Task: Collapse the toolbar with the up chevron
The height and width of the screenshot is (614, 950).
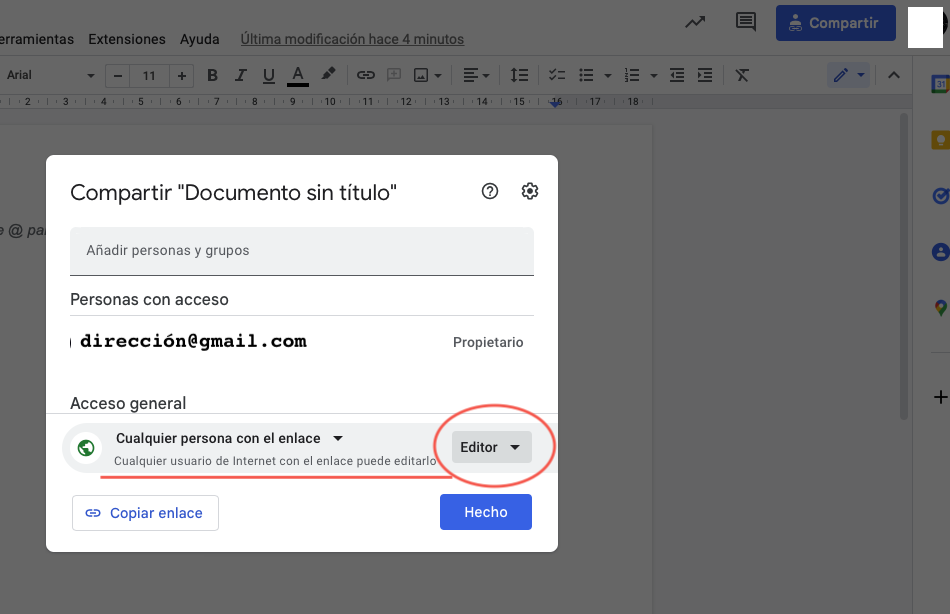Action: (894, 75)
